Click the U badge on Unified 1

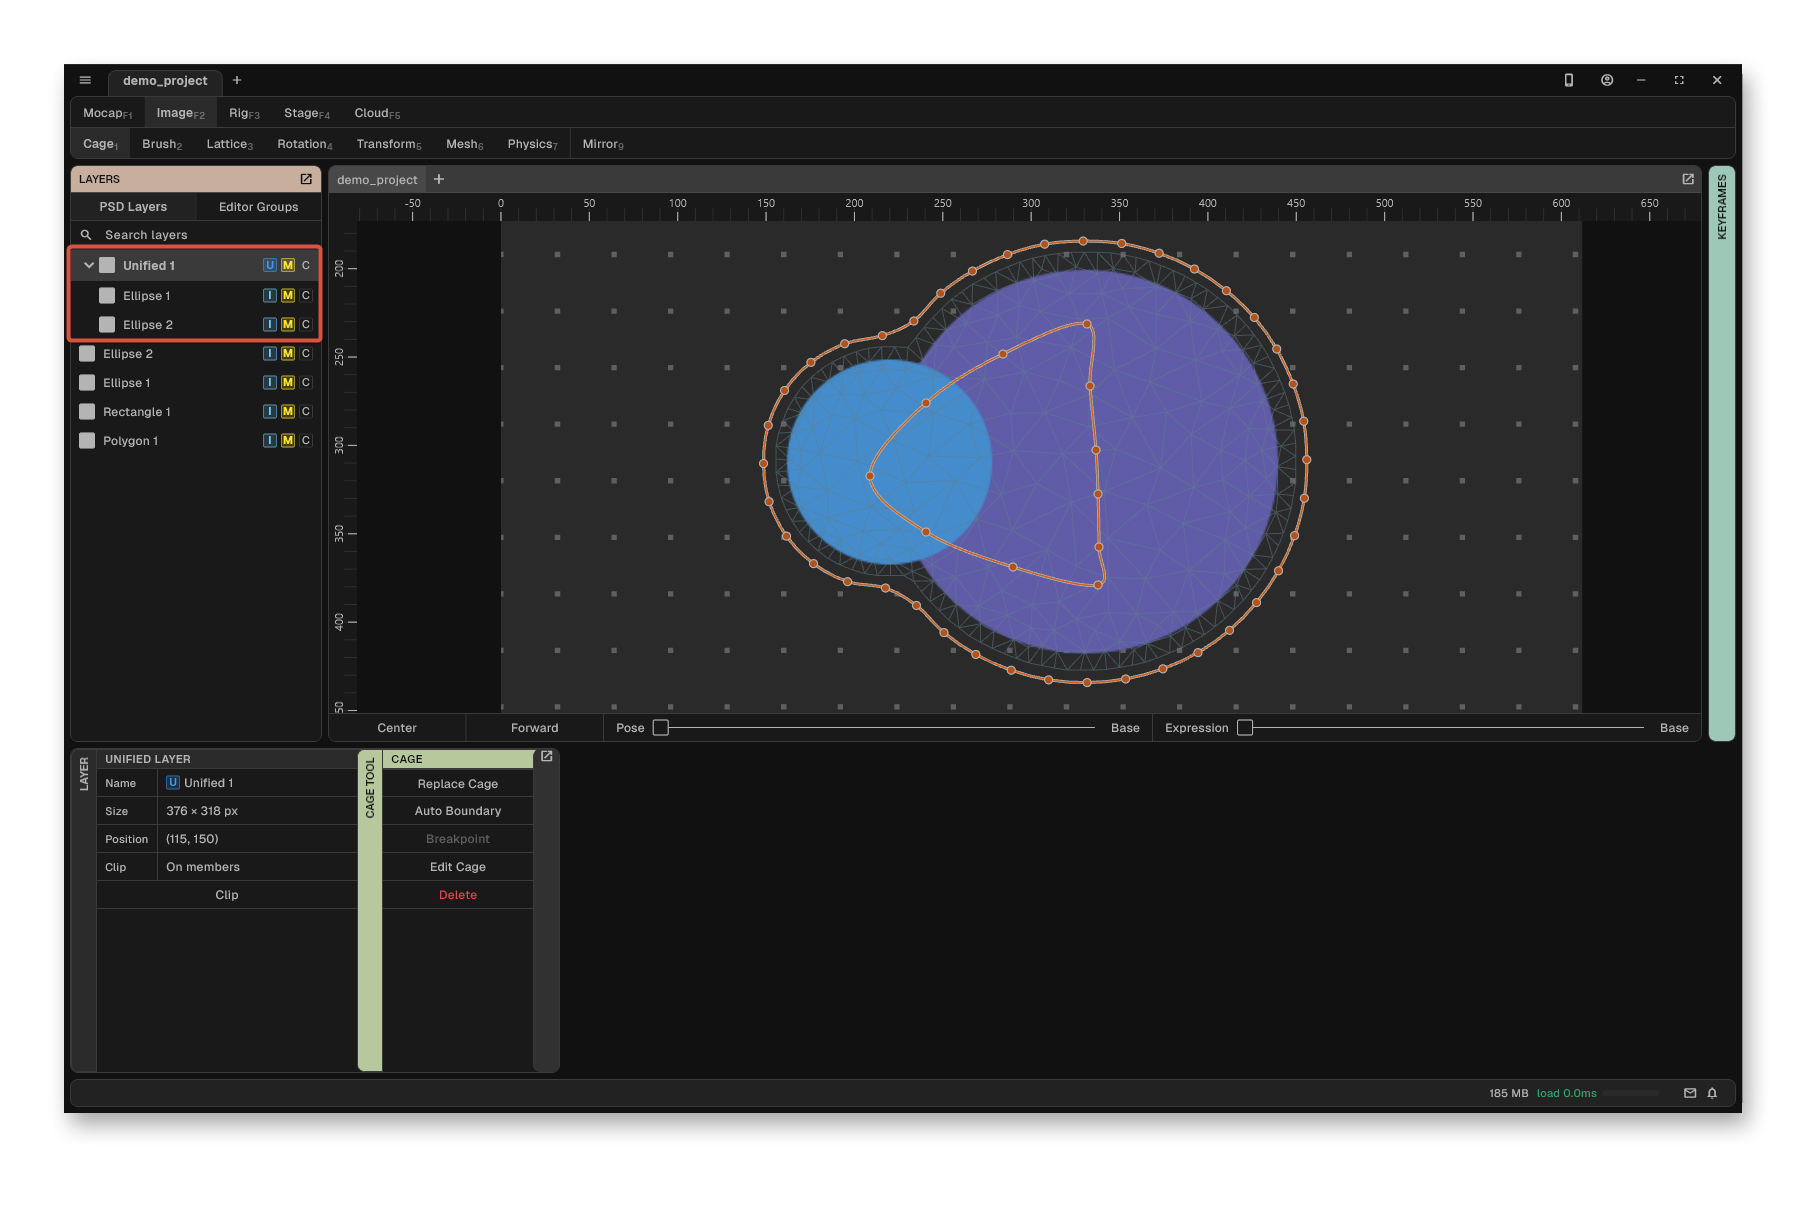270,265
